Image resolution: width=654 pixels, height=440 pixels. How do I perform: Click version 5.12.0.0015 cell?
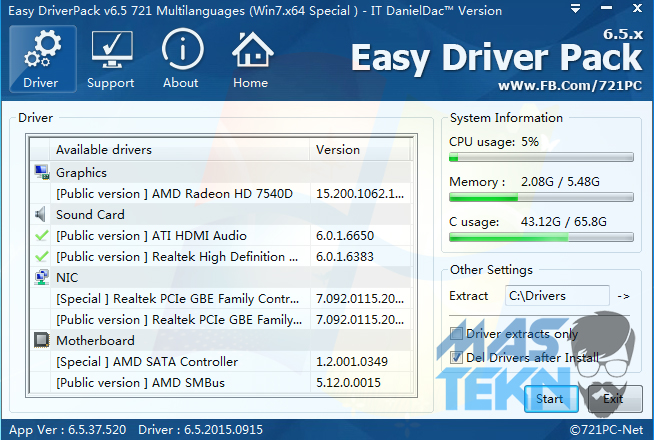click(x=360, y=382)
